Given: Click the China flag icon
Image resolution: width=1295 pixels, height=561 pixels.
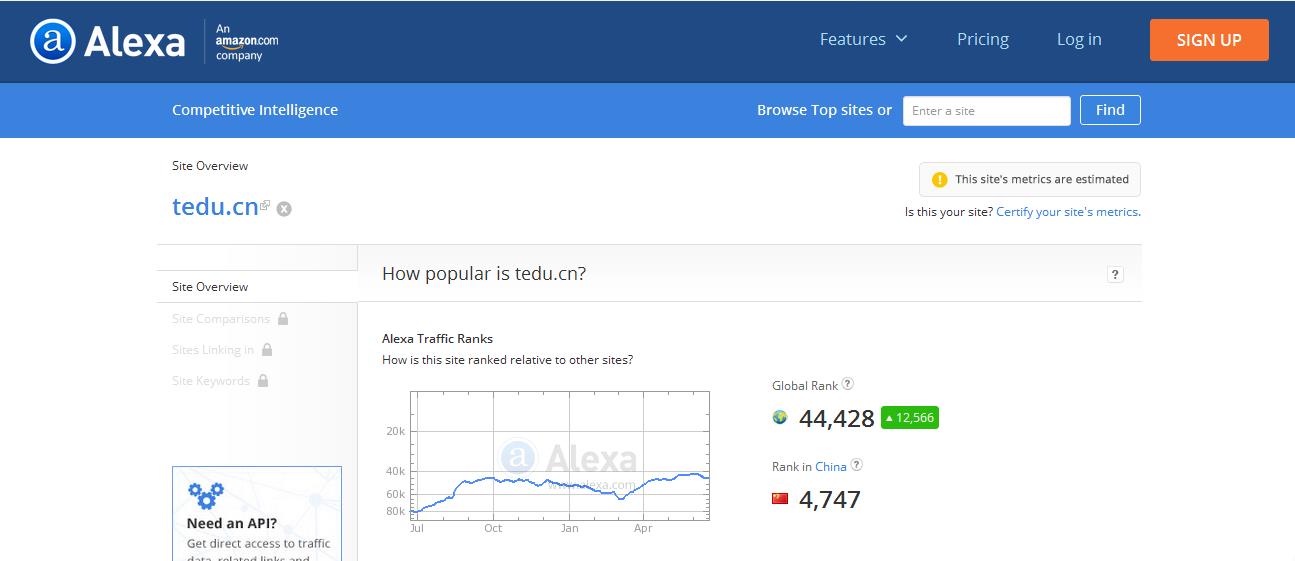Looking at the screenshot, I should coord(780,498).
